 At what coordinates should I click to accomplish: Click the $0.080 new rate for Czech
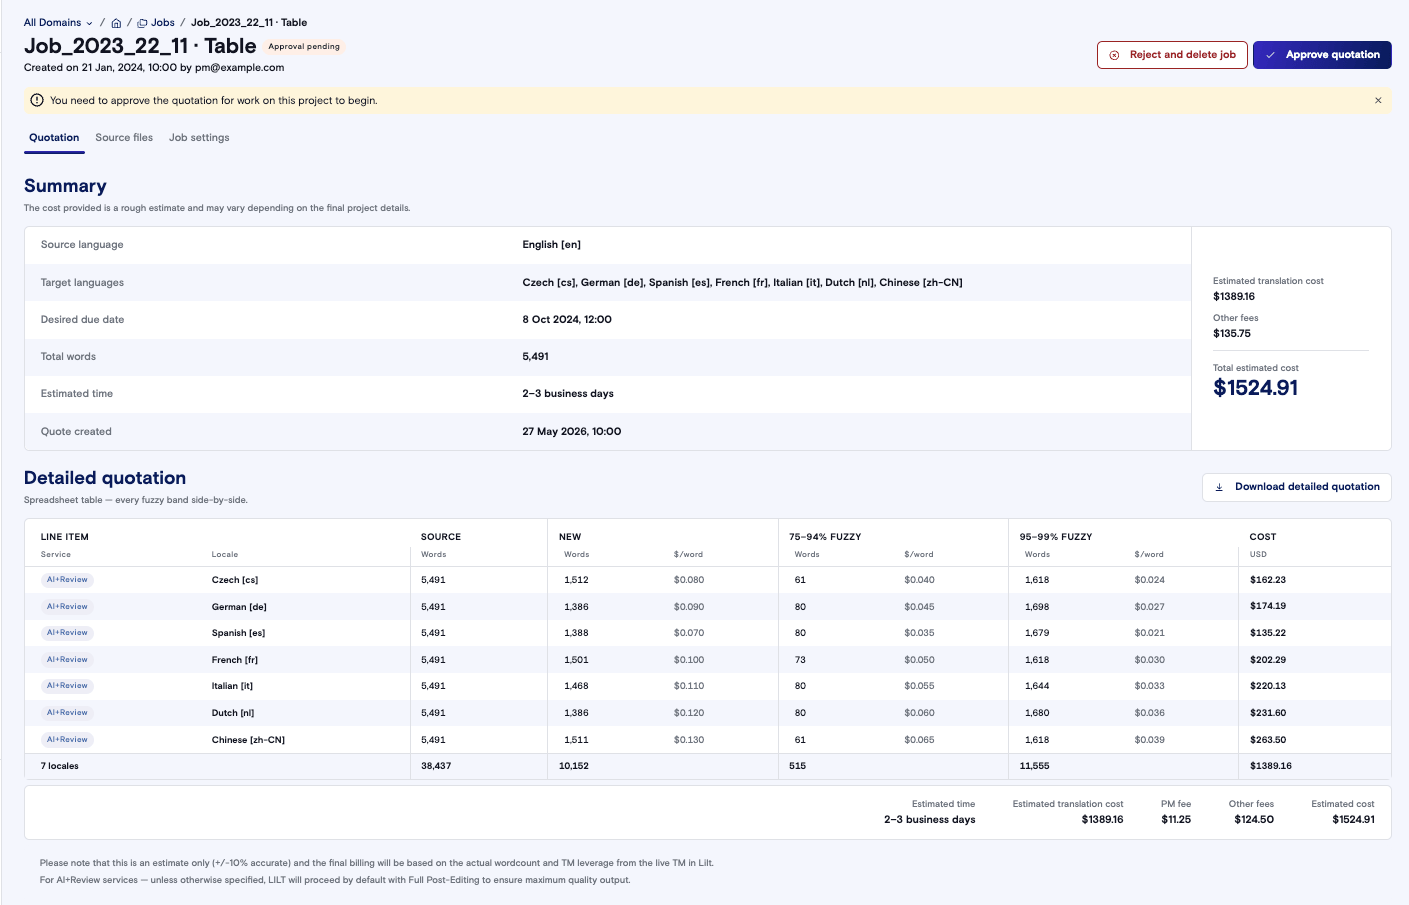[x=689, y=580]
